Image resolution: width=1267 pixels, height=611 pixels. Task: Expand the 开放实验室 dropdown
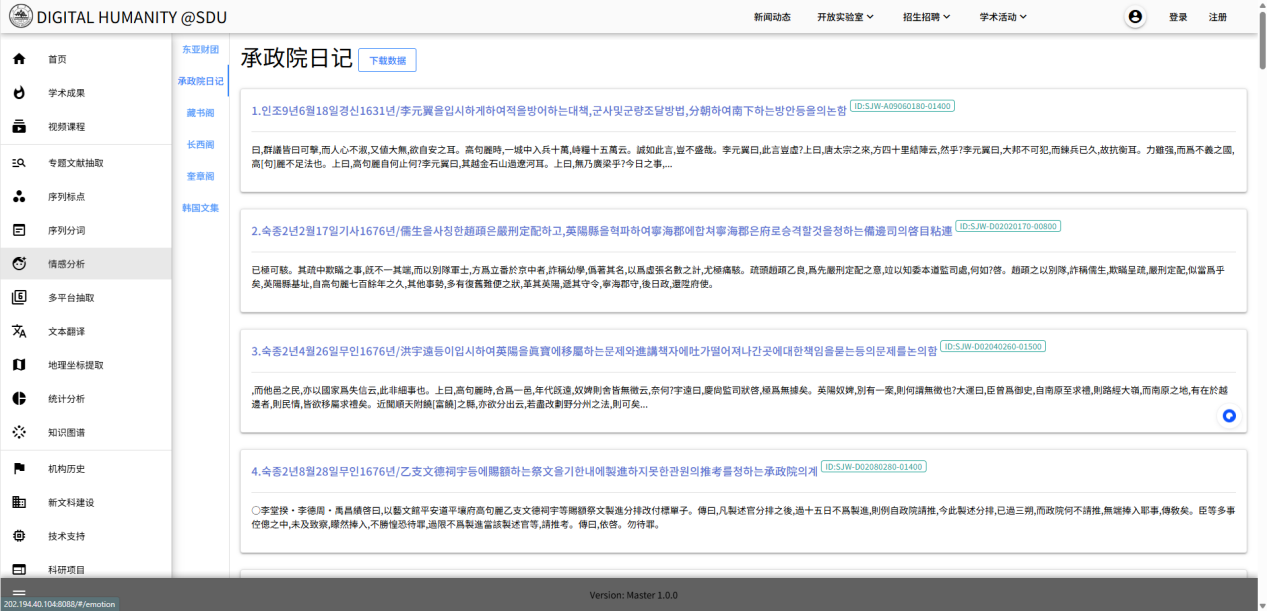click(x=845, y=17)
